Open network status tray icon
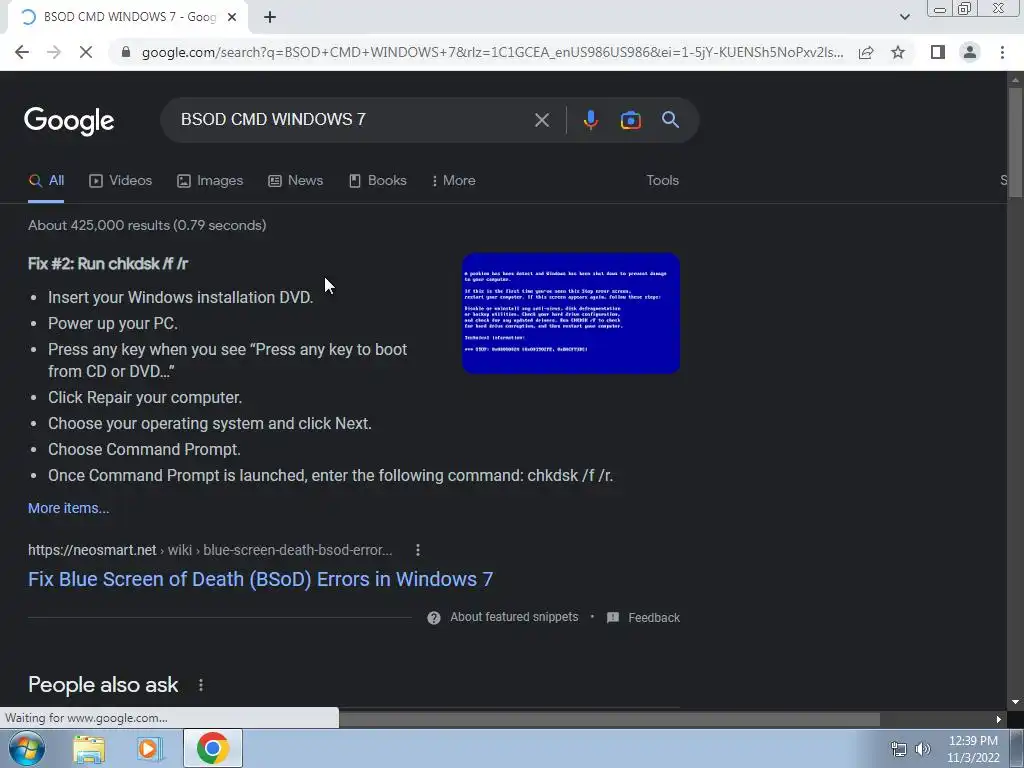 [x=899, y=749]
